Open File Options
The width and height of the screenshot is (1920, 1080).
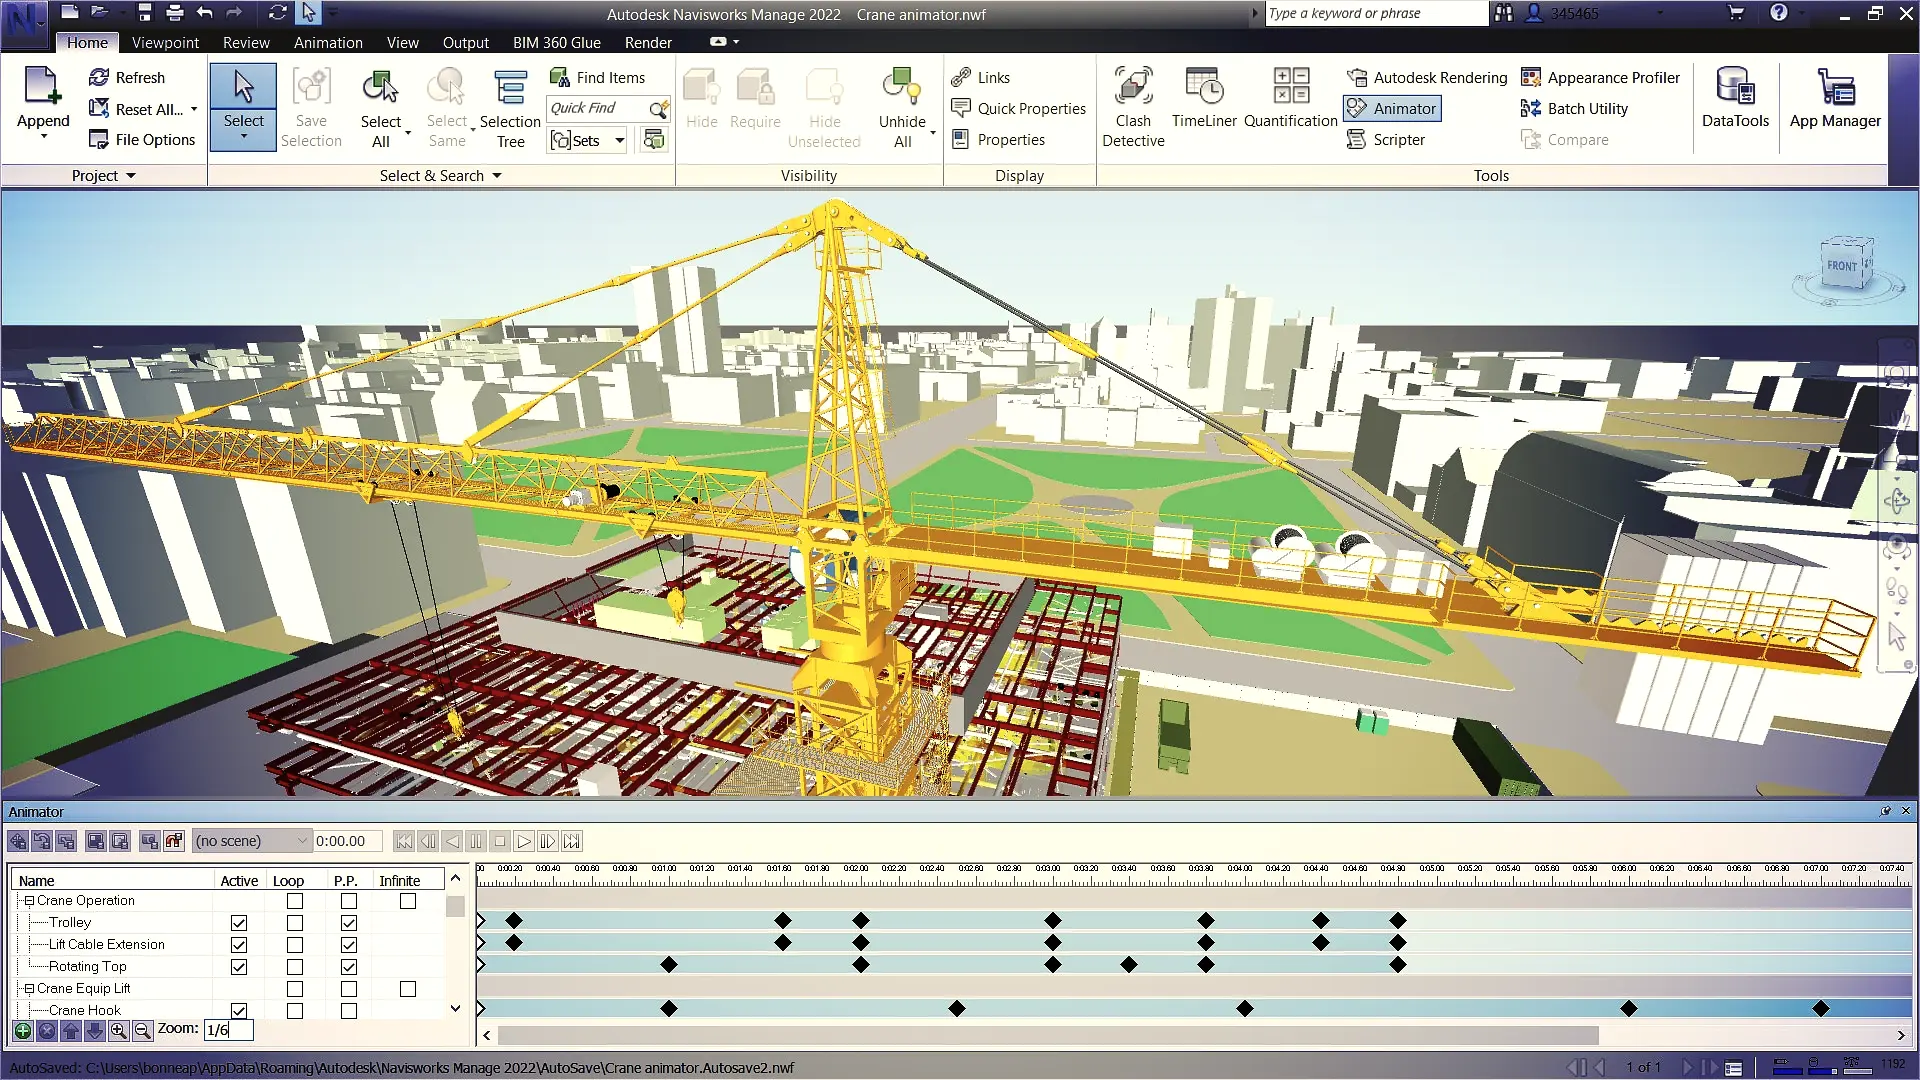pos(142,139)
